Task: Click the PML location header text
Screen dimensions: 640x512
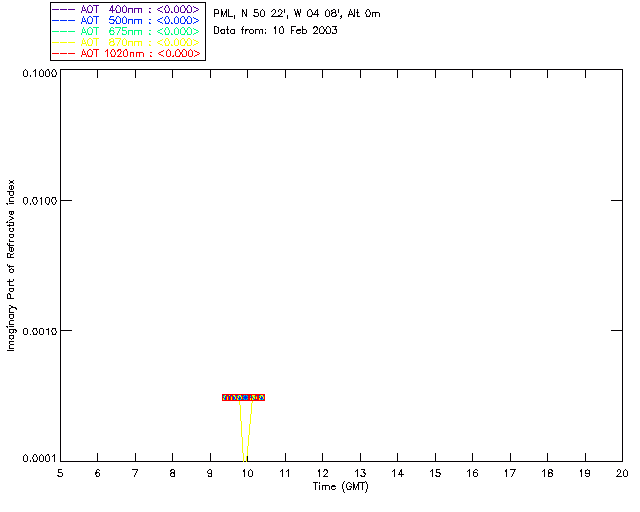Action: point(297,13)
